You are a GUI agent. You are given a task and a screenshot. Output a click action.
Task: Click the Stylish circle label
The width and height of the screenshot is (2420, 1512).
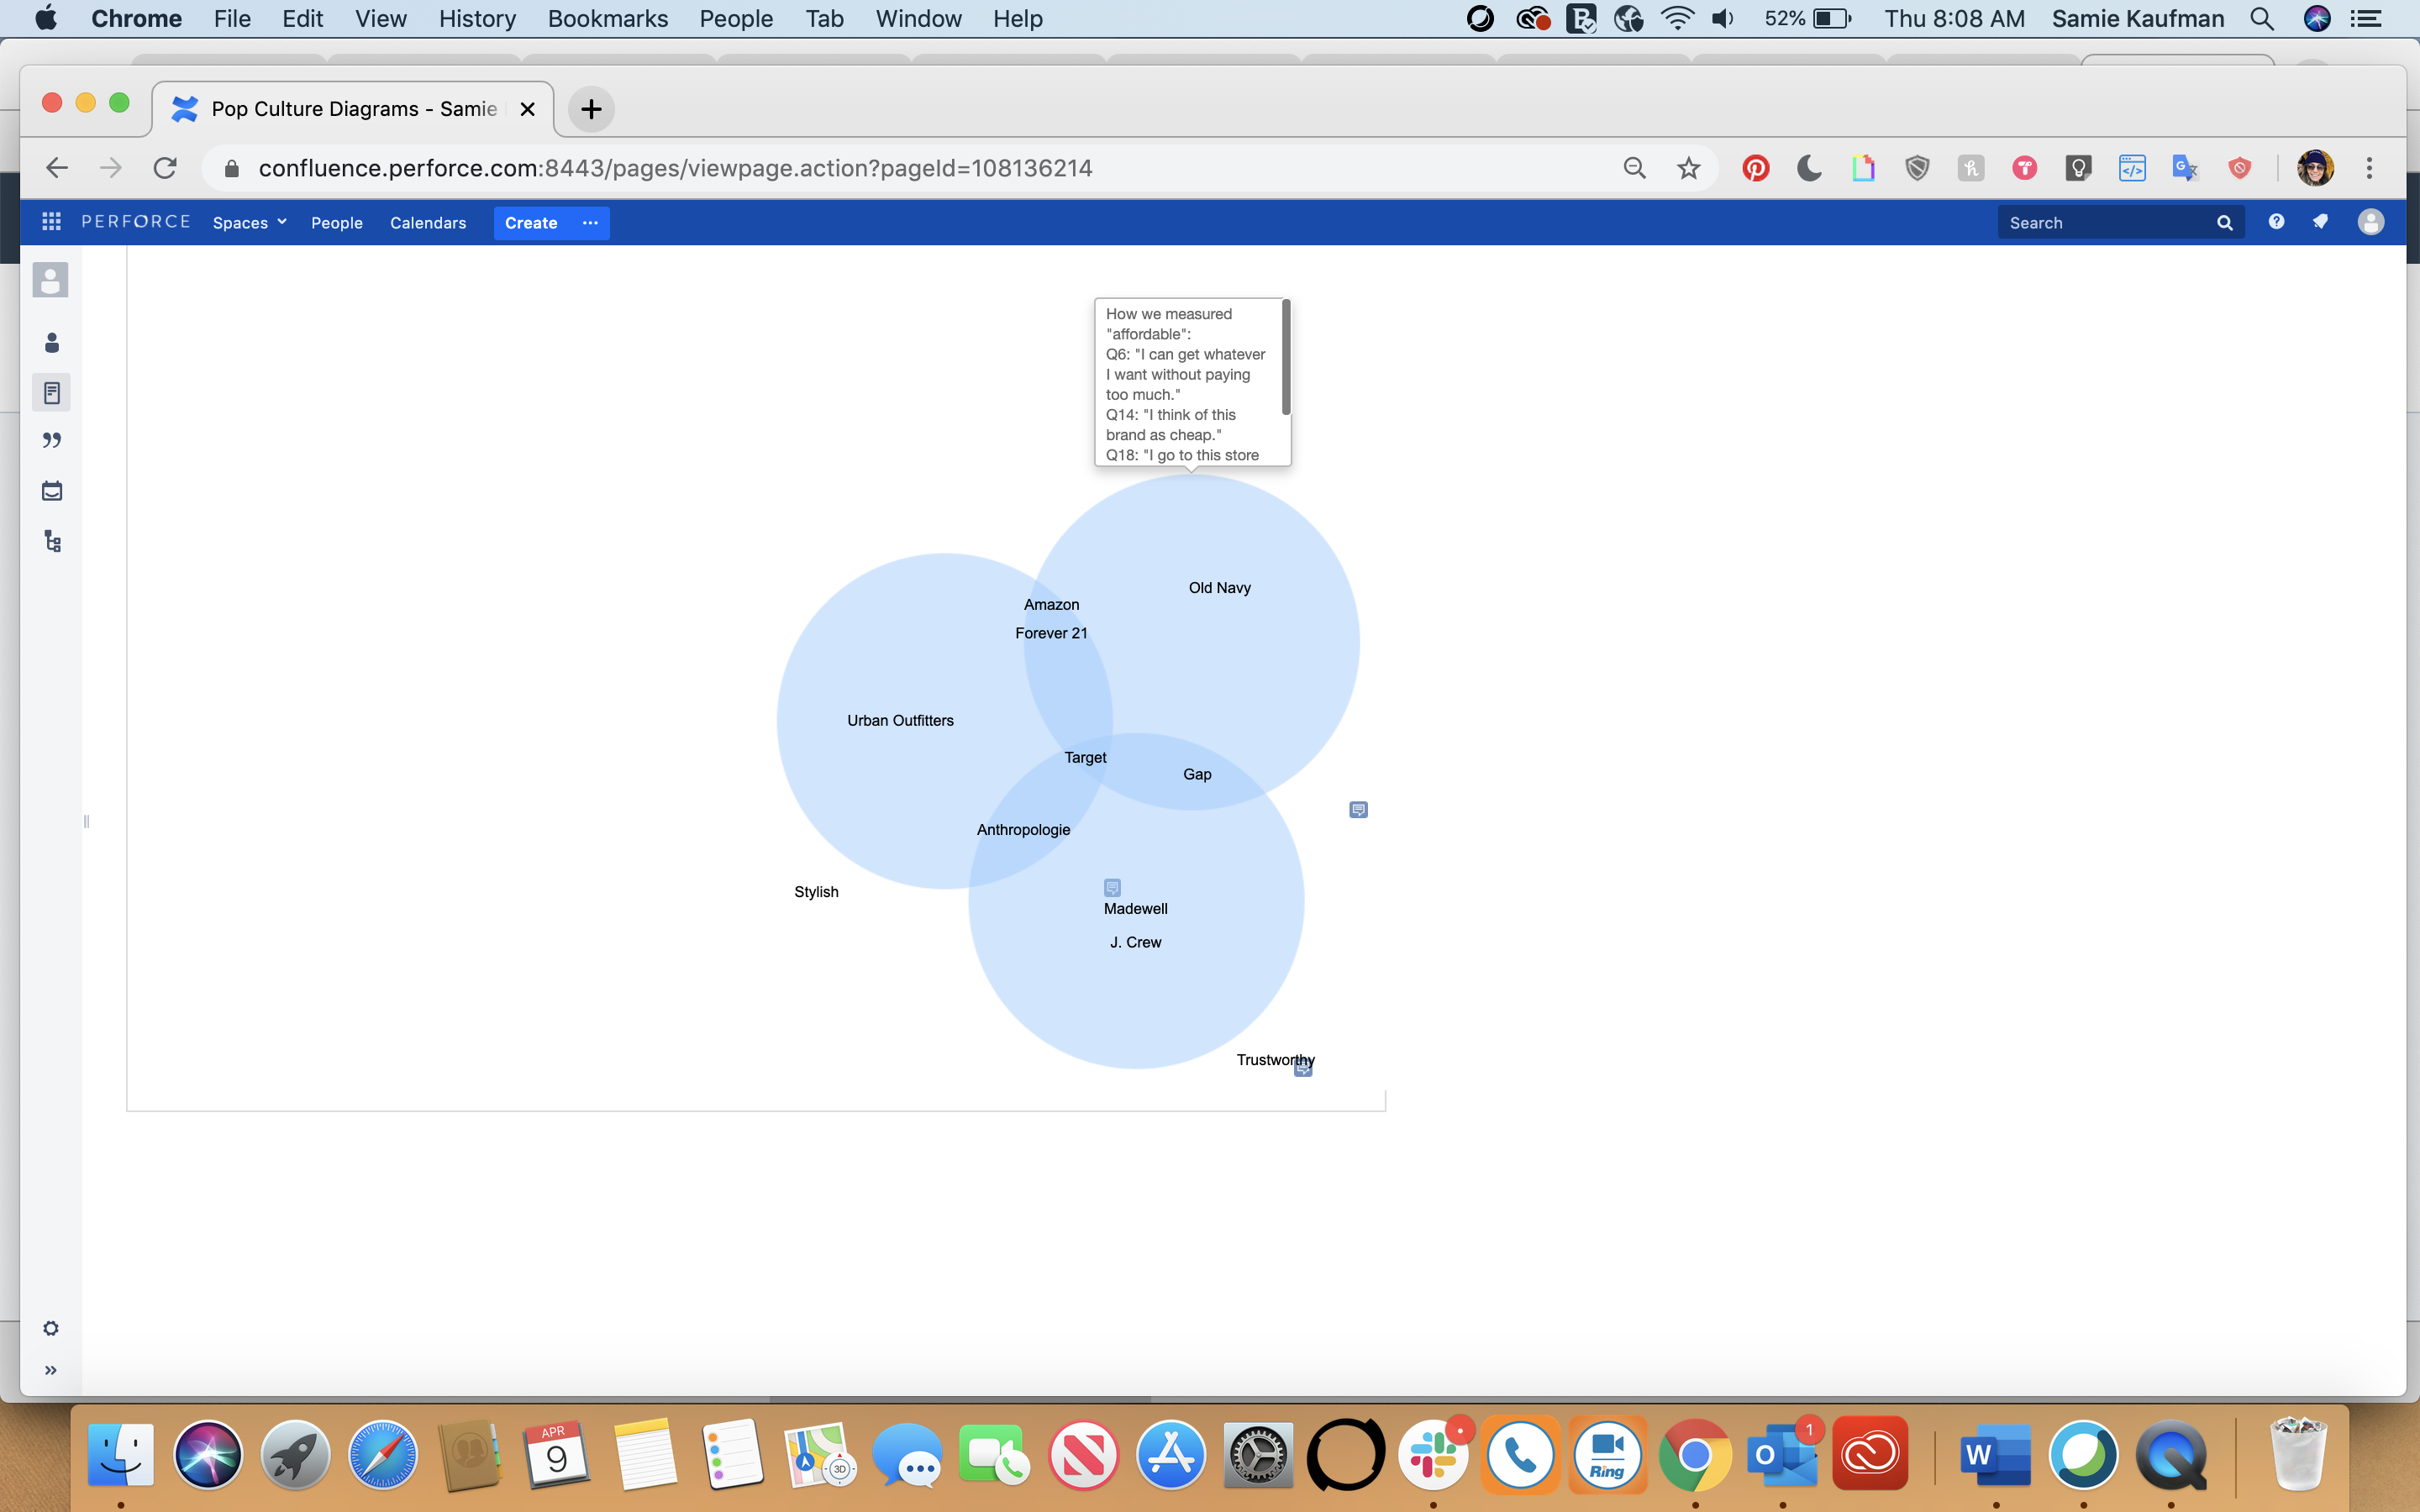[x=816, y=892]
